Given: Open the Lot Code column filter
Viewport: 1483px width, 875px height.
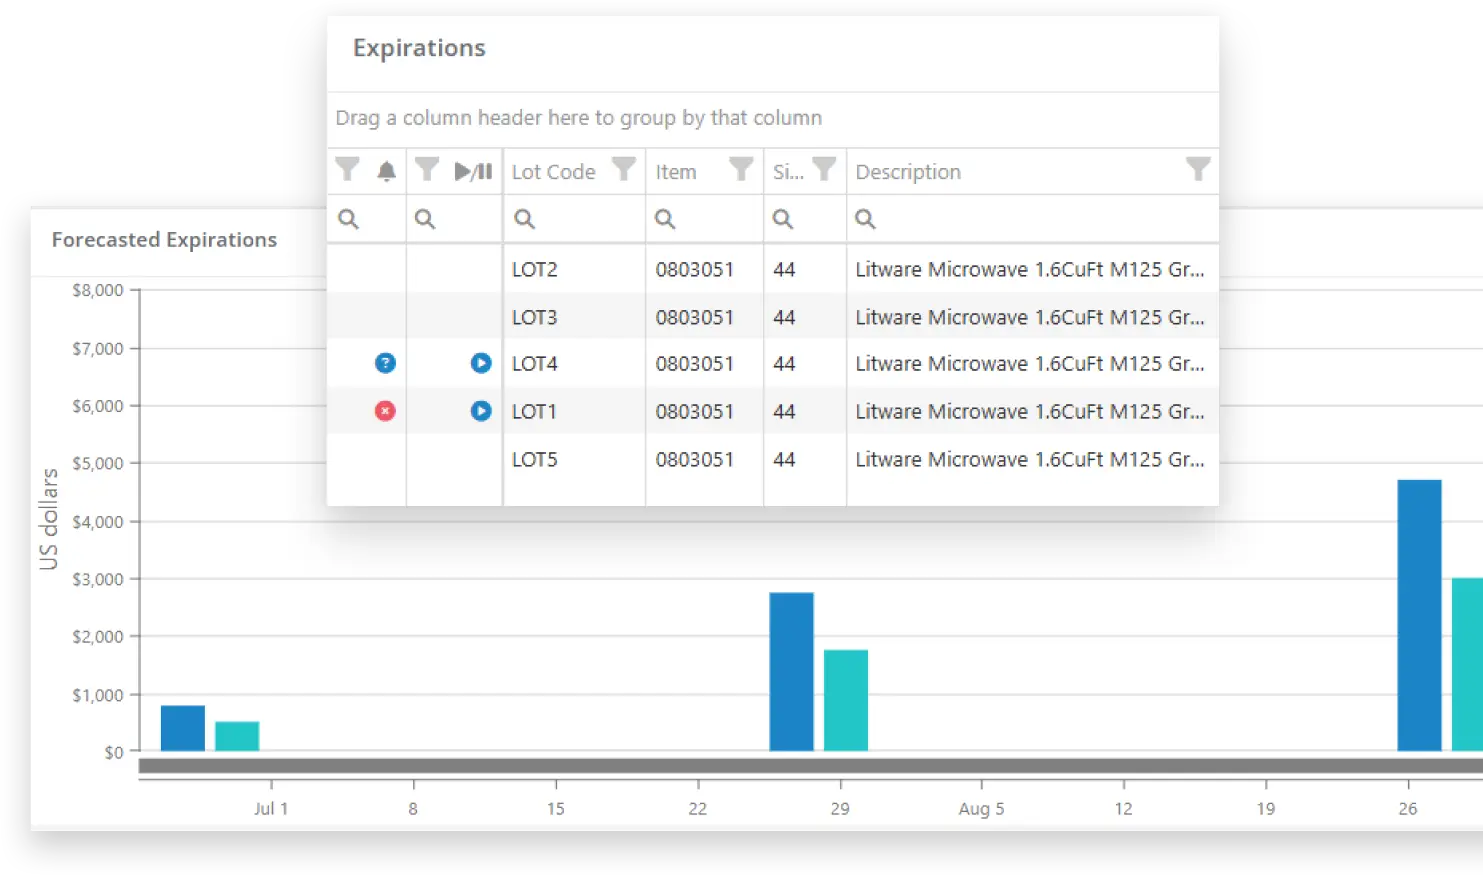Looking at the screenshot, I should coord(624,170).
